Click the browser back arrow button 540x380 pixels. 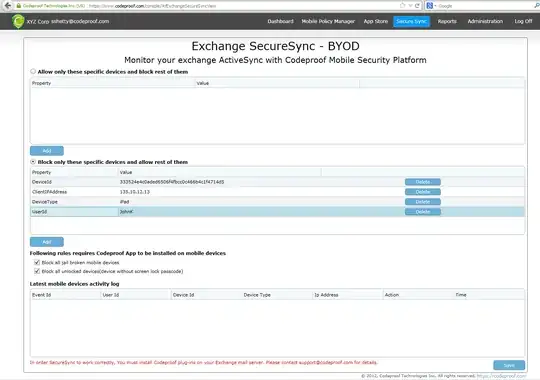(8, 6)
